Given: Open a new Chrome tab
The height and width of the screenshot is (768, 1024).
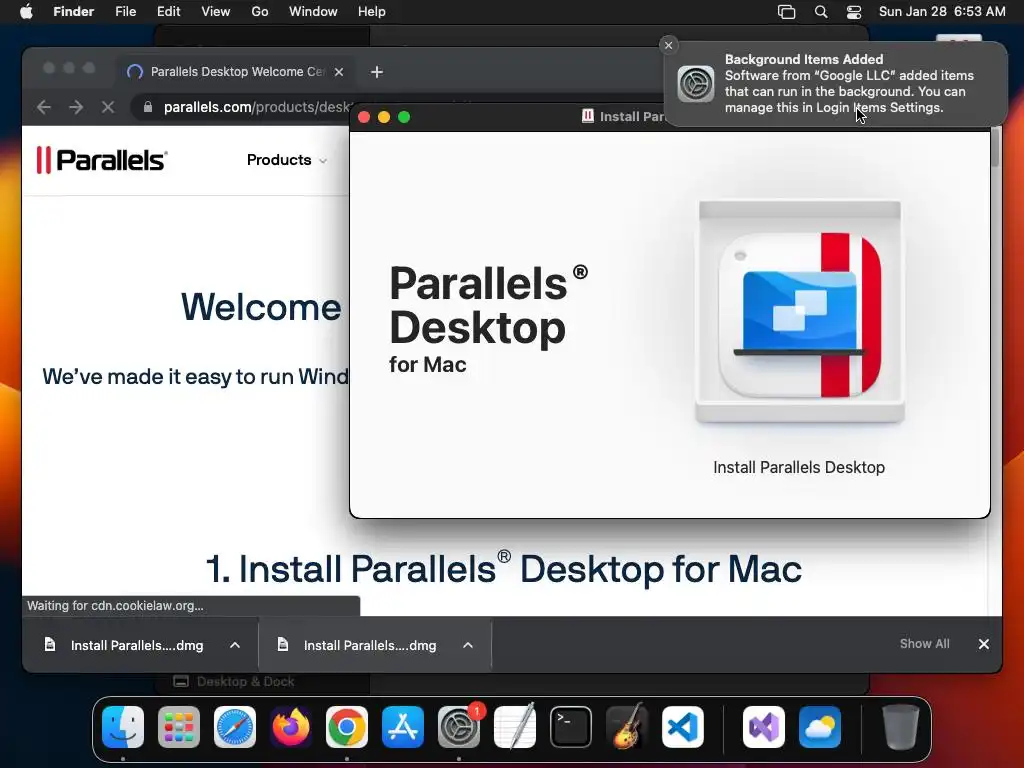Looking at the screenshot, I should [377, 72].
